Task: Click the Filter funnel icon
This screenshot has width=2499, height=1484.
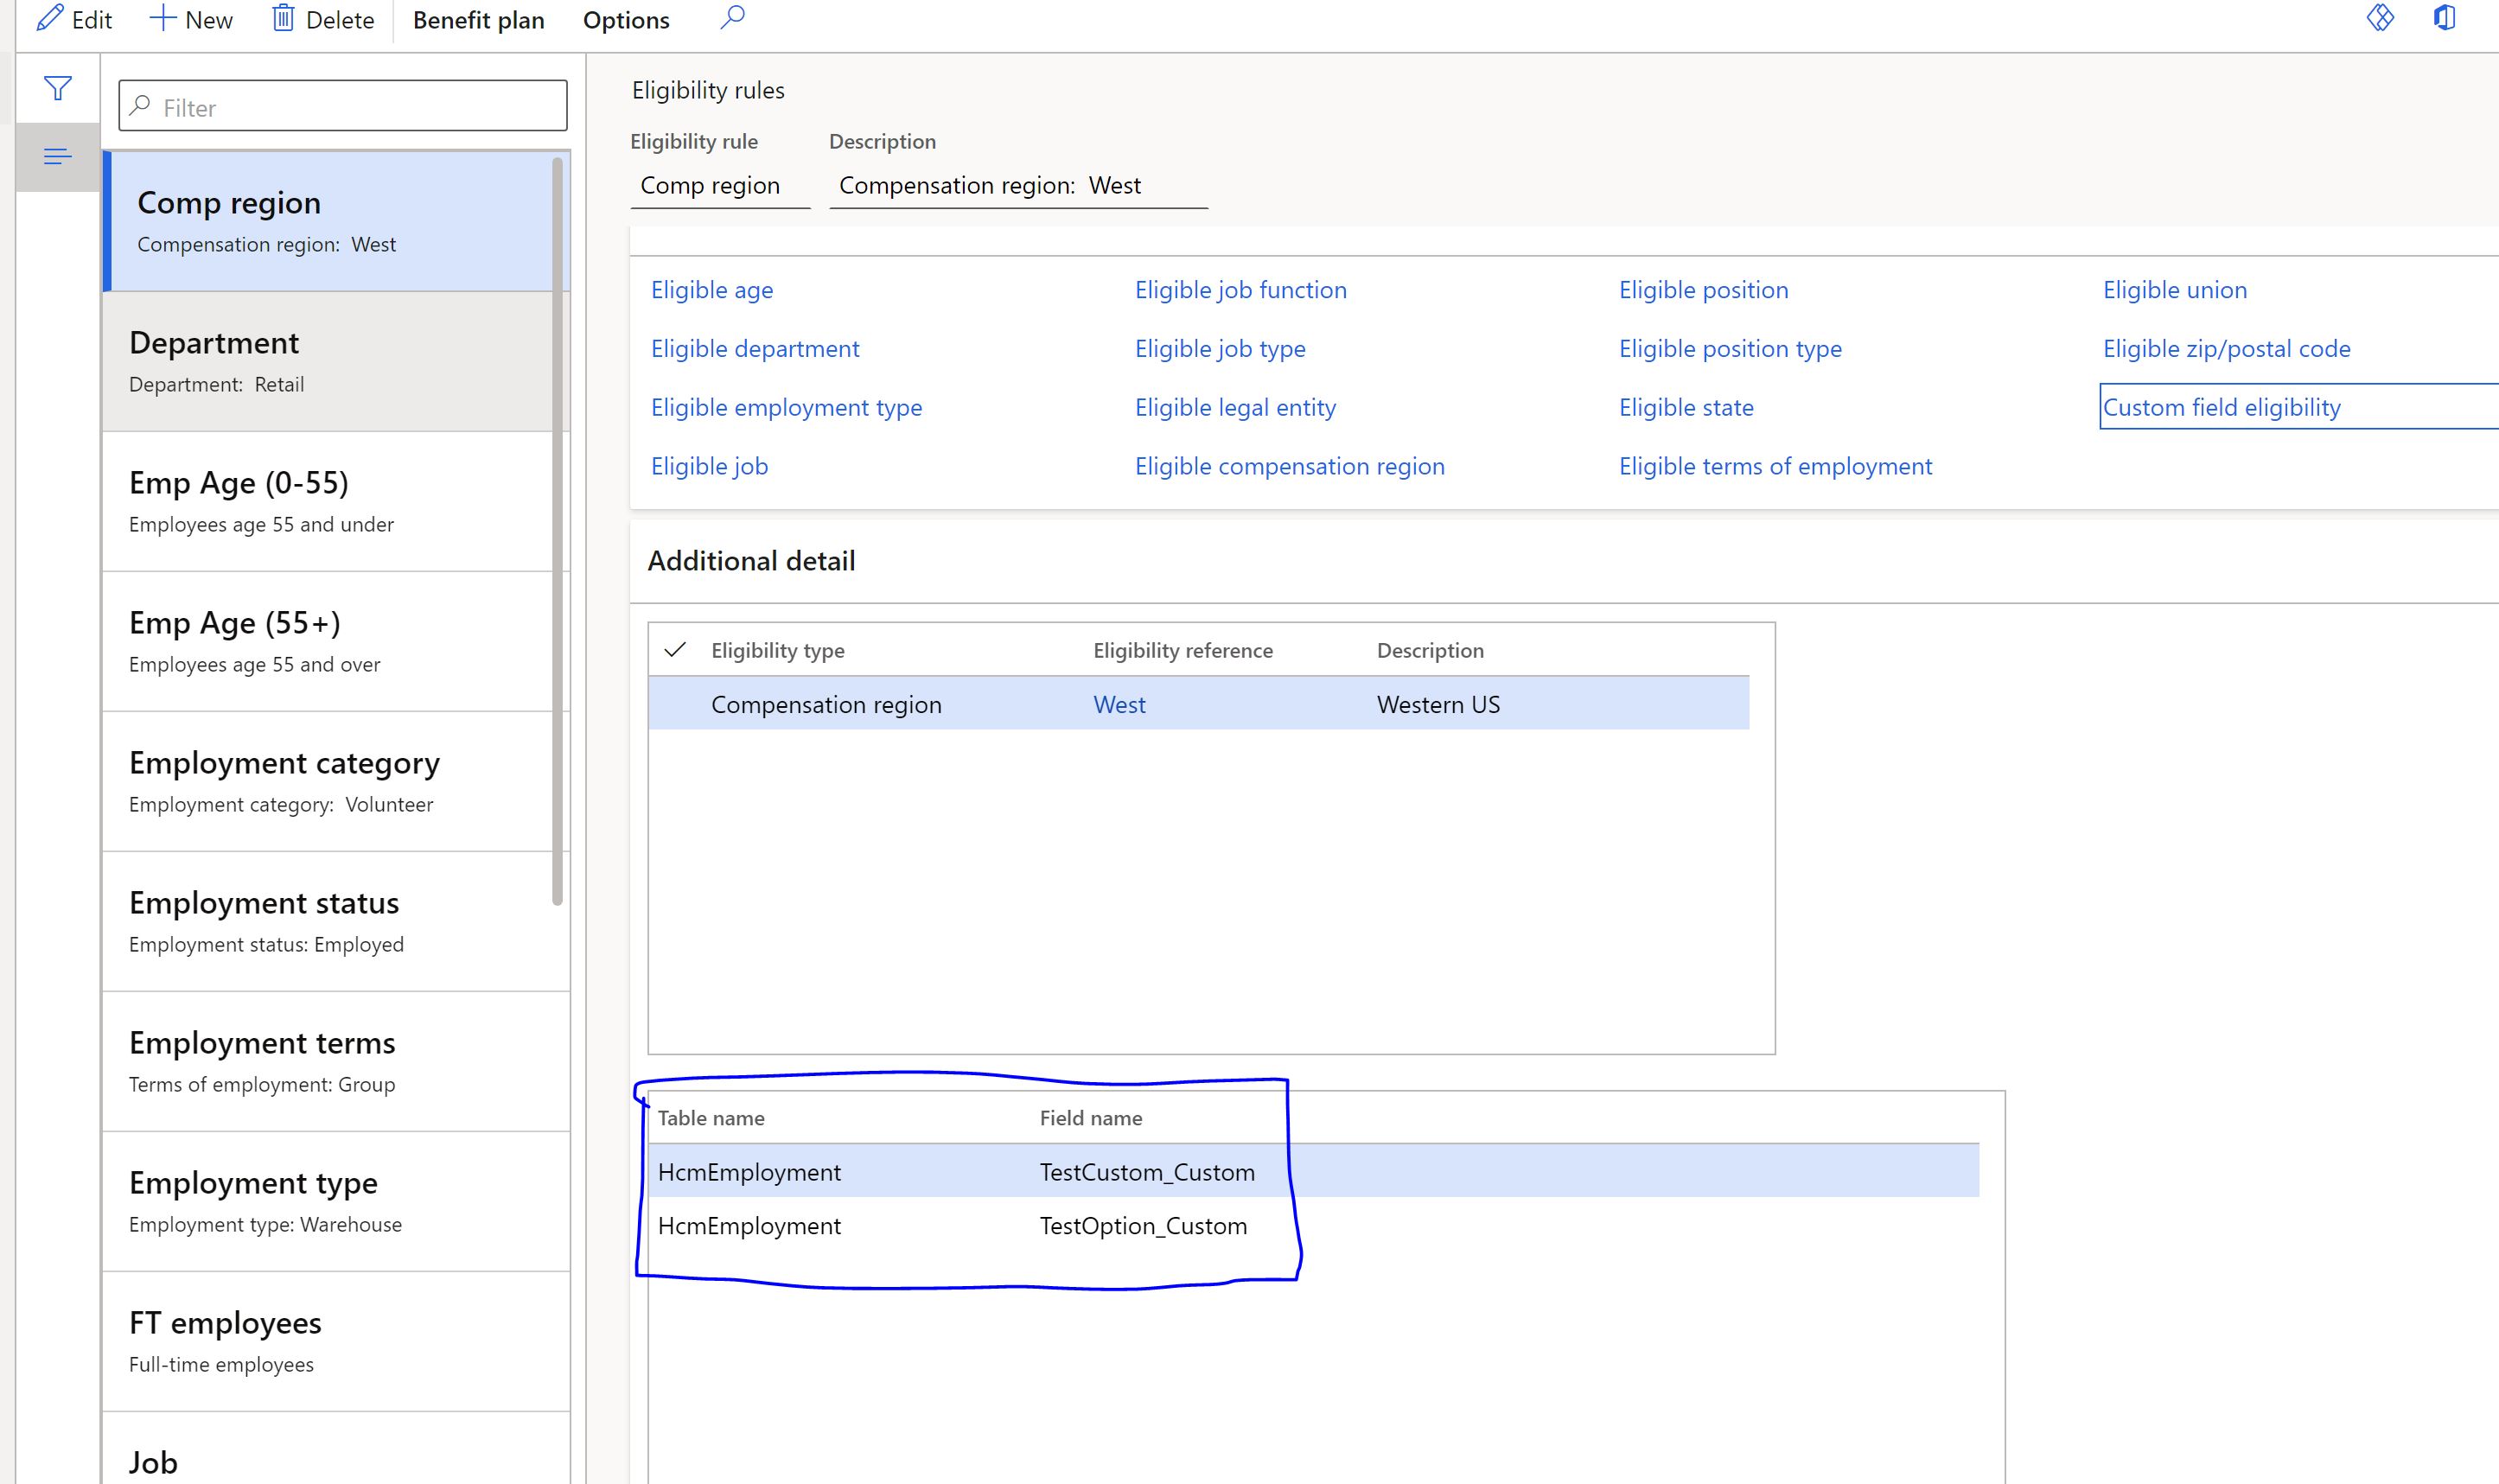Action: [x=56, y=86]
